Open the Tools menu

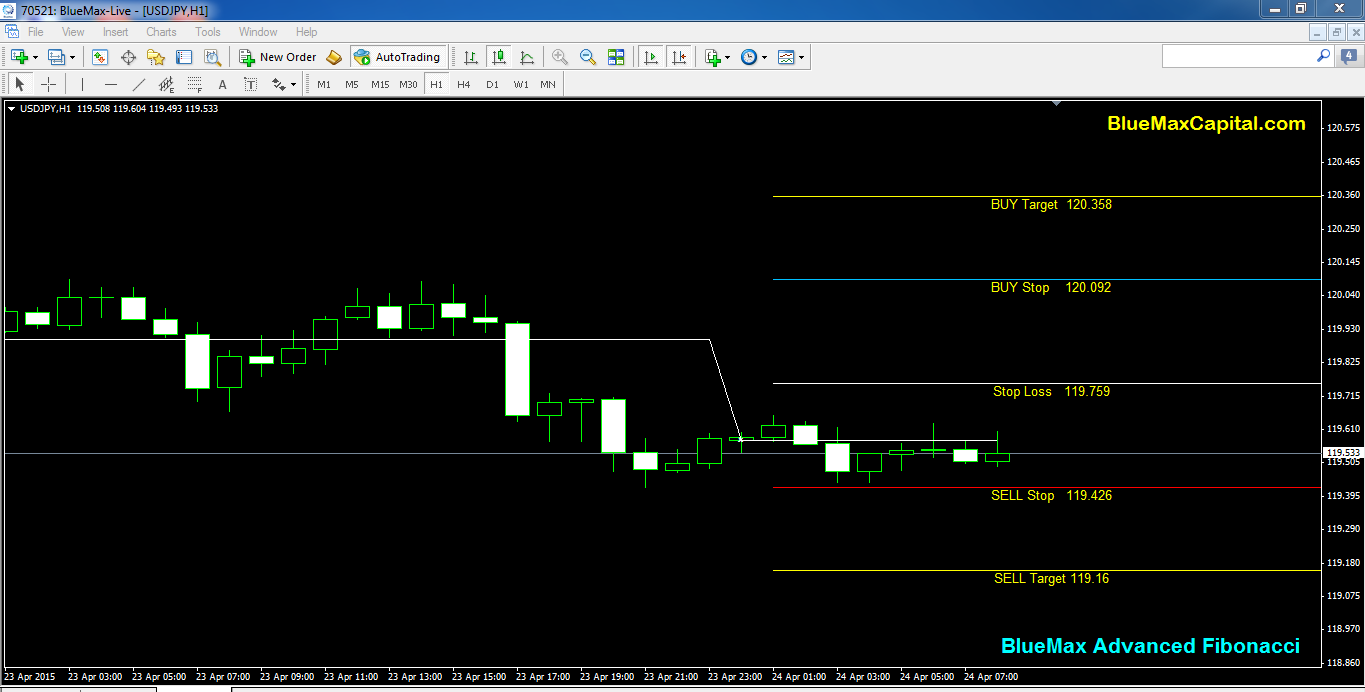point(208,32)
